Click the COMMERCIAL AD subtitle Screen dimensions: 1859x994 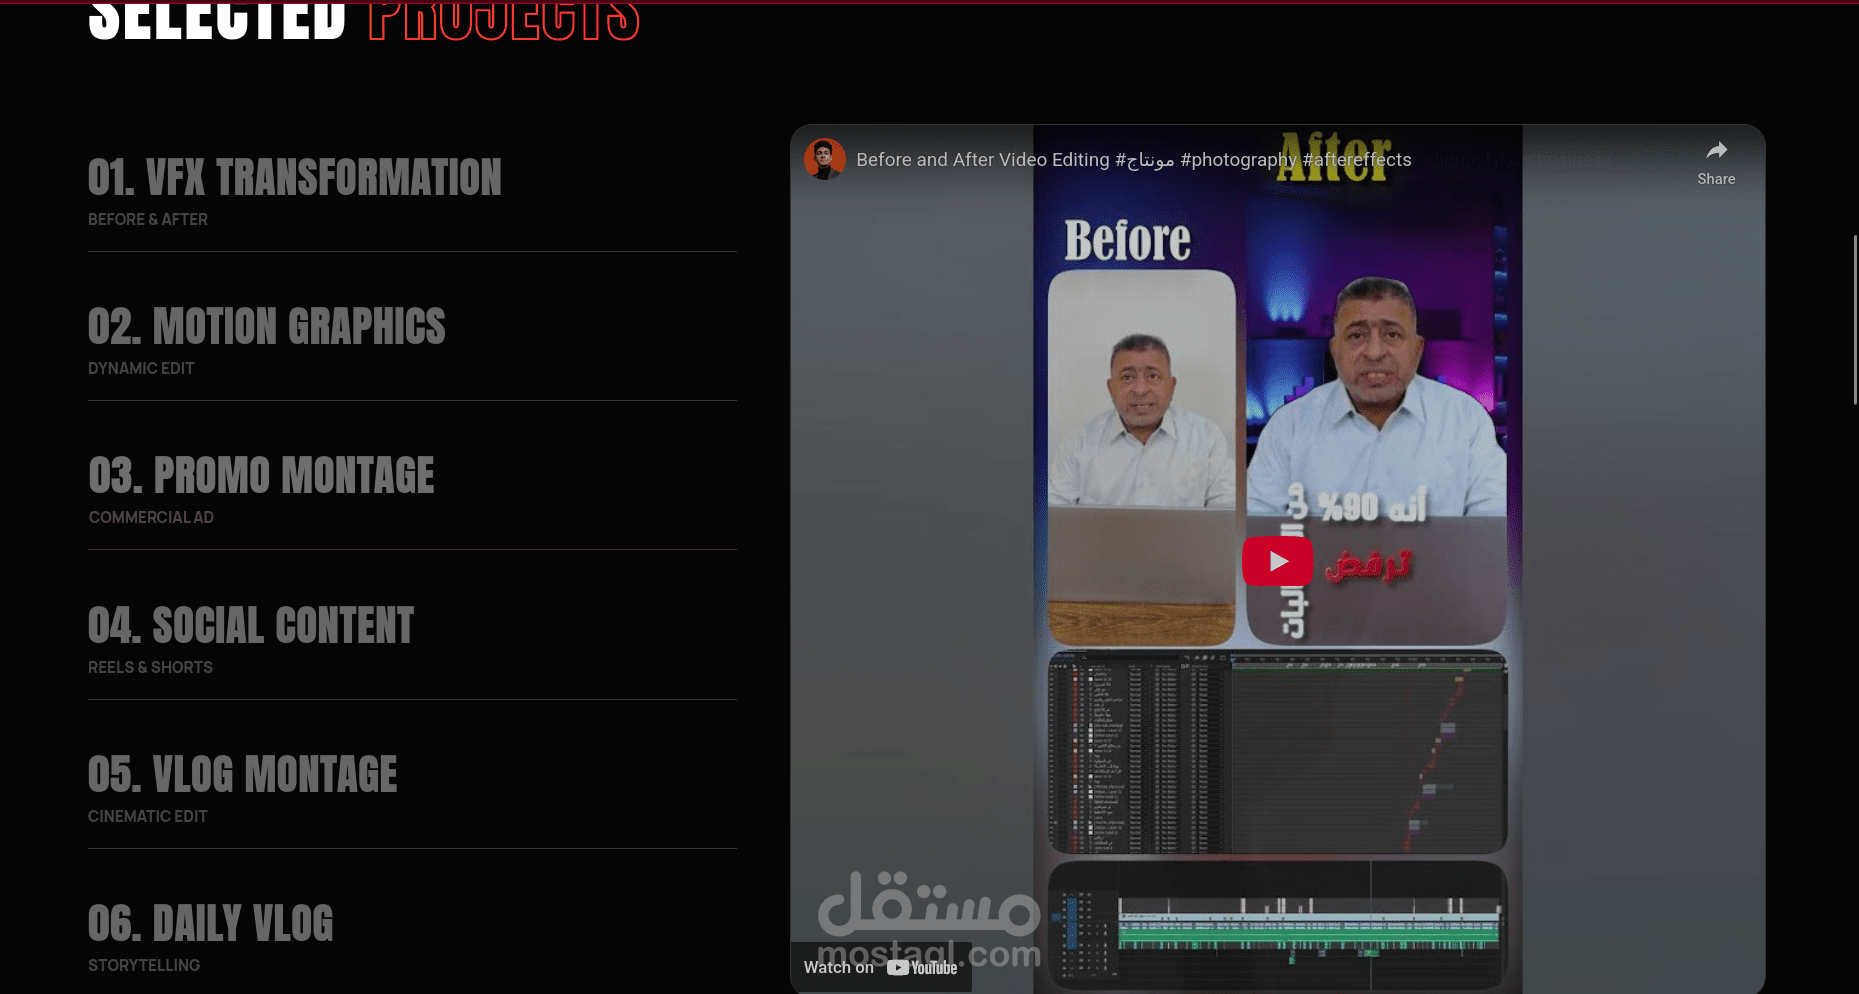pos(151,517)
